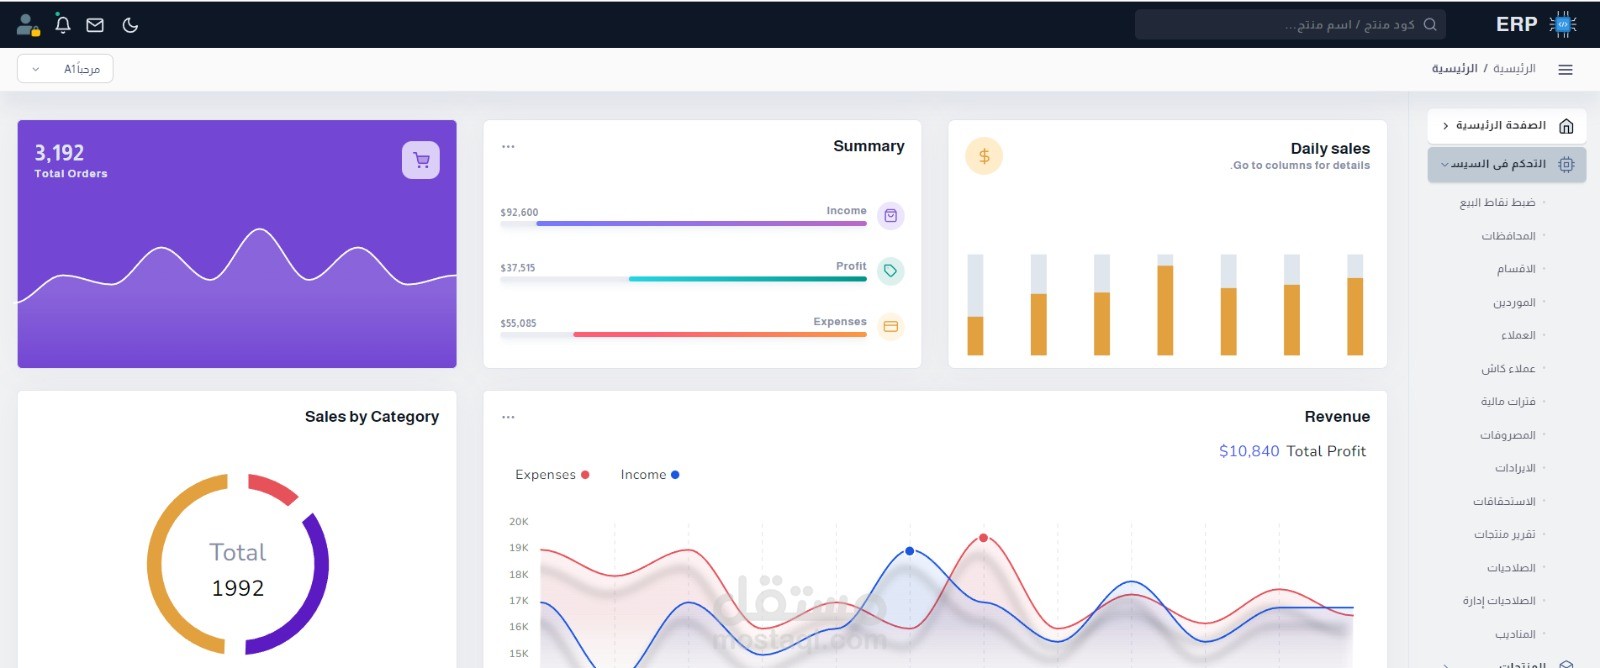Open the notifications bell

pyautogui.click(x=63, y=24)
